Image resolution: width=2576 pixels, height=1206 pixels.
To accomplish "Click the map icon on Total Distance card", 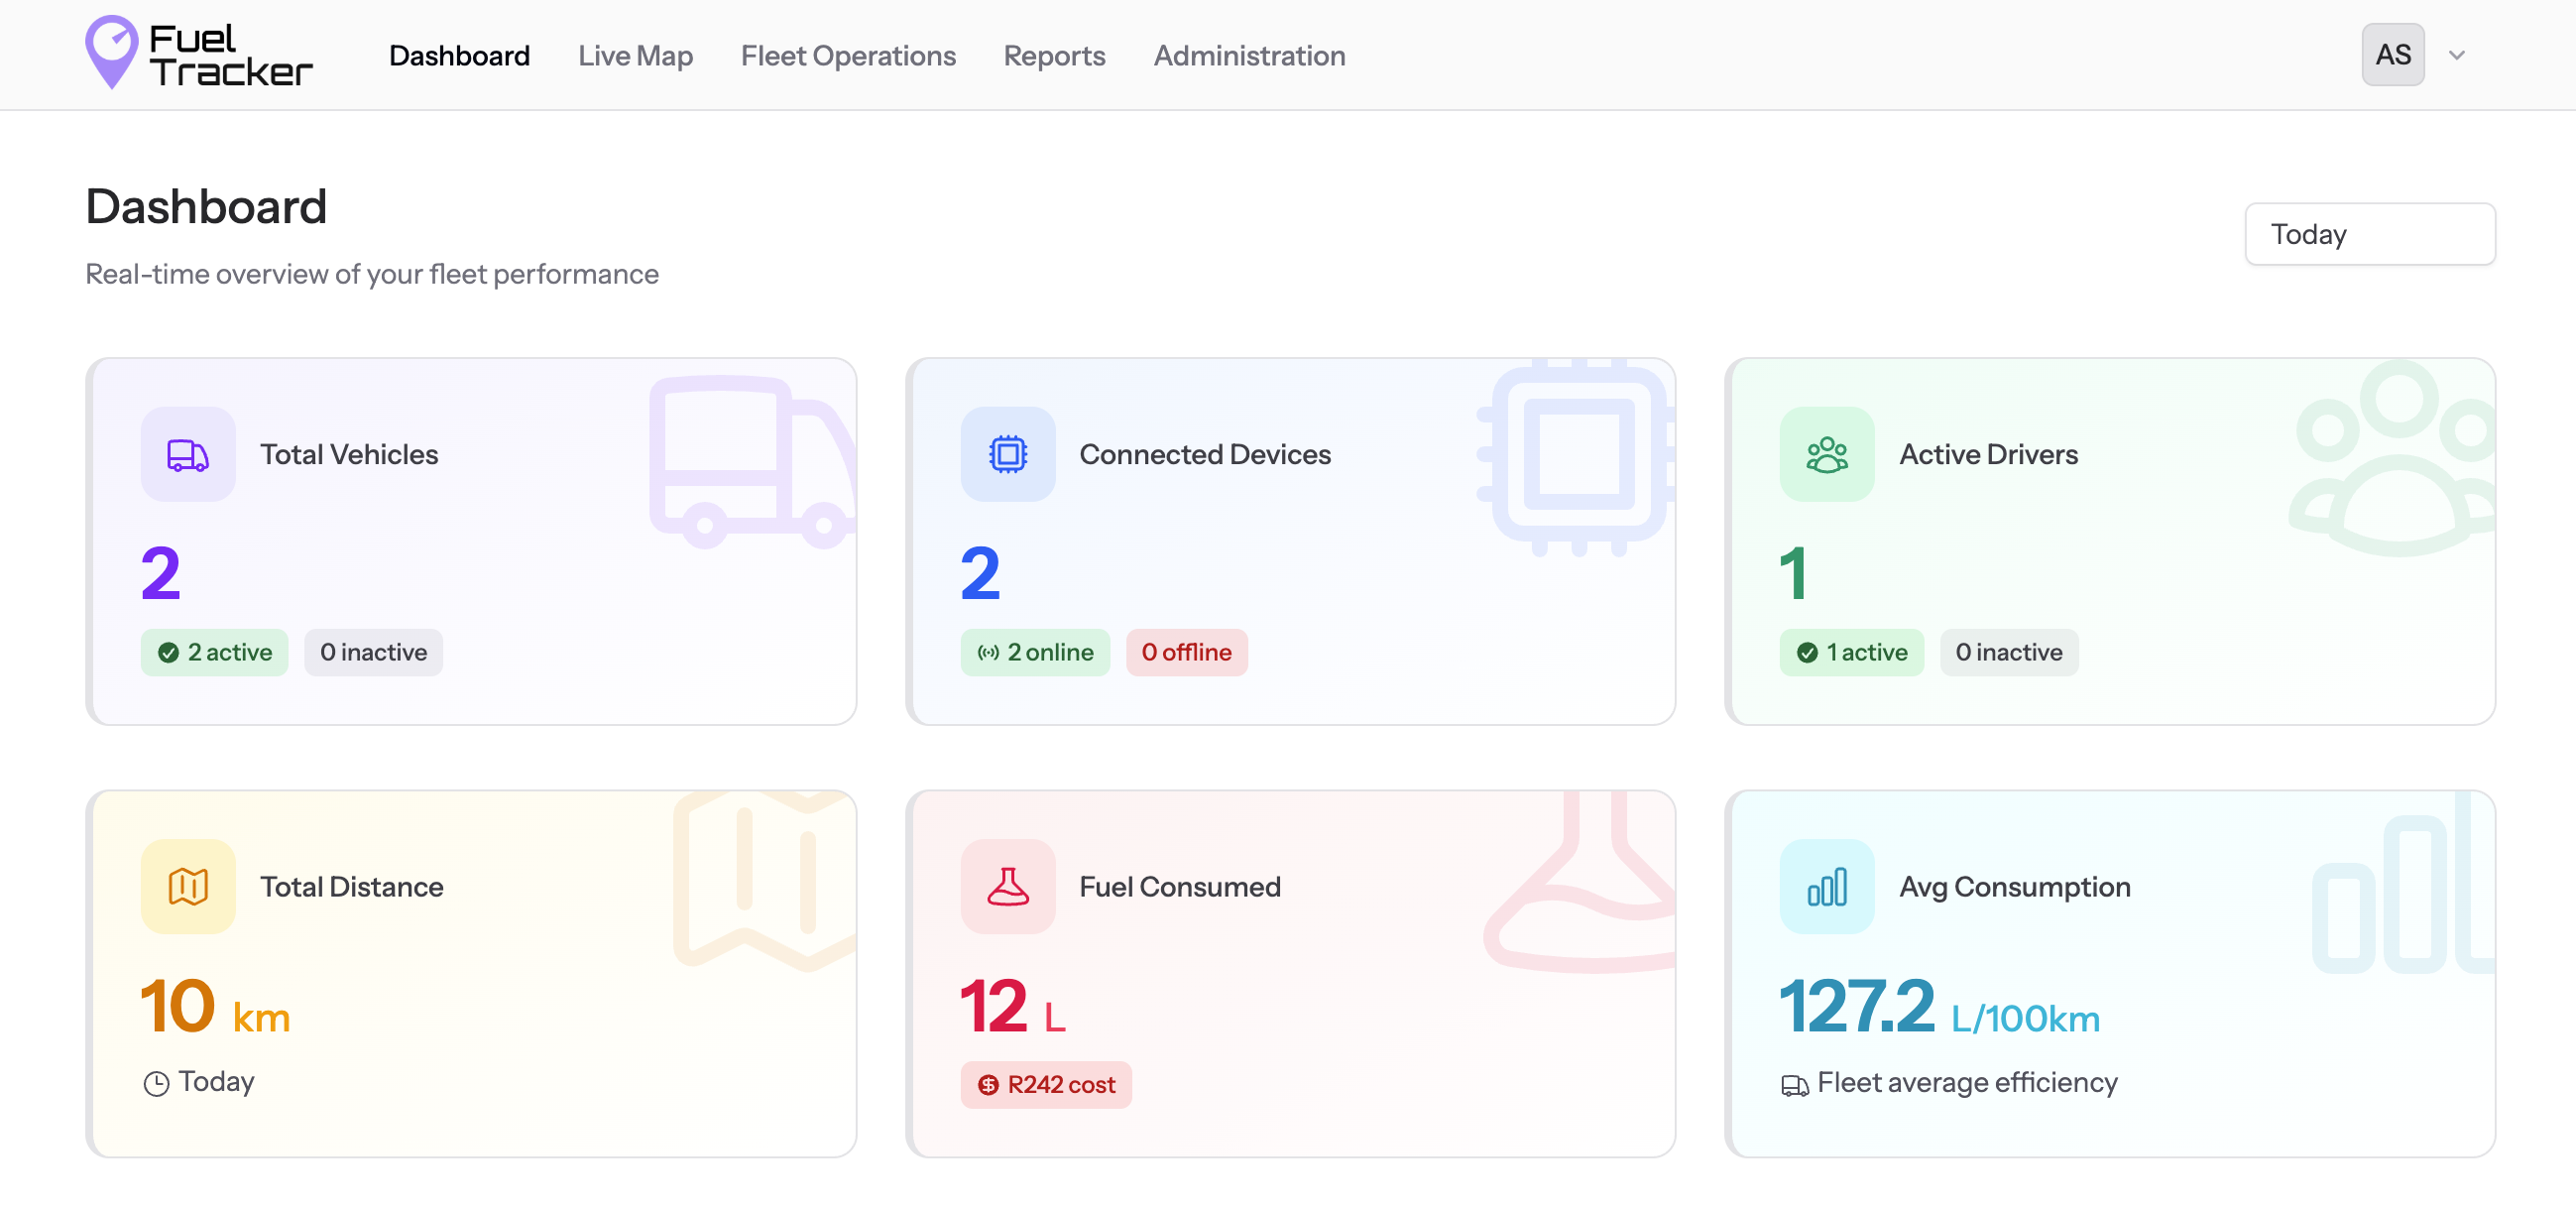I will click(188, 887).
